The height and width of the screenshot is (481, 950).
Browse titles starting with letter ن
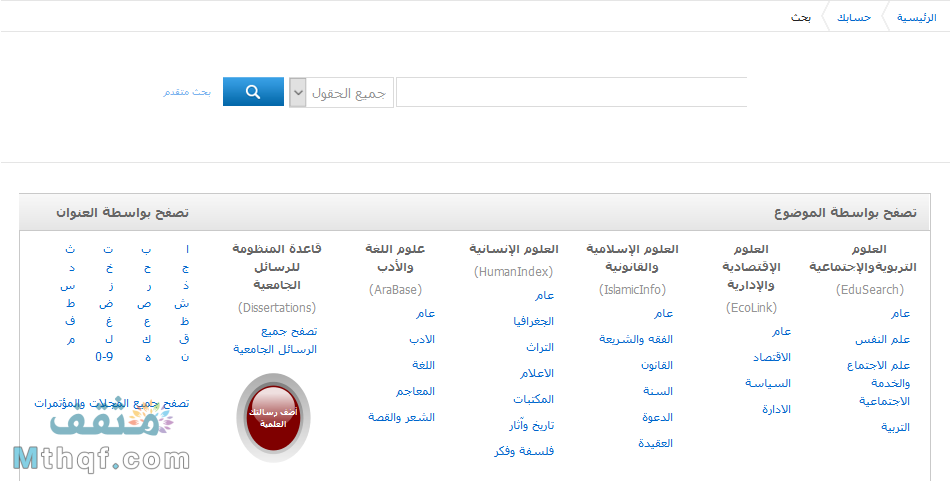(185, 357)
